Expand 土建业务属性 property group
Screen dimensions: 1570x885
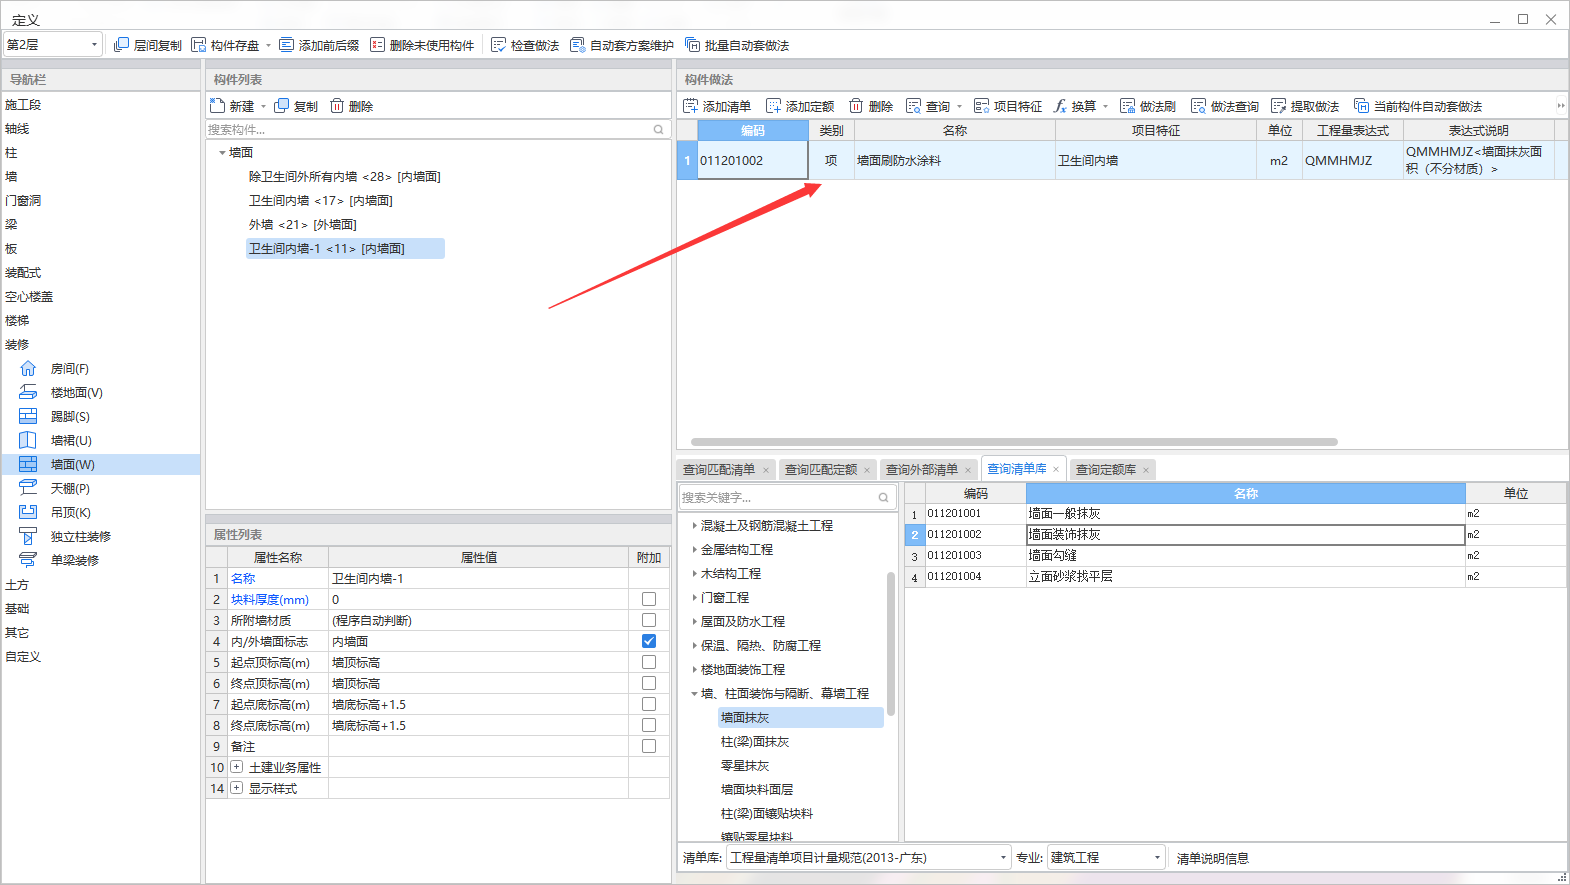coord(237,767)
